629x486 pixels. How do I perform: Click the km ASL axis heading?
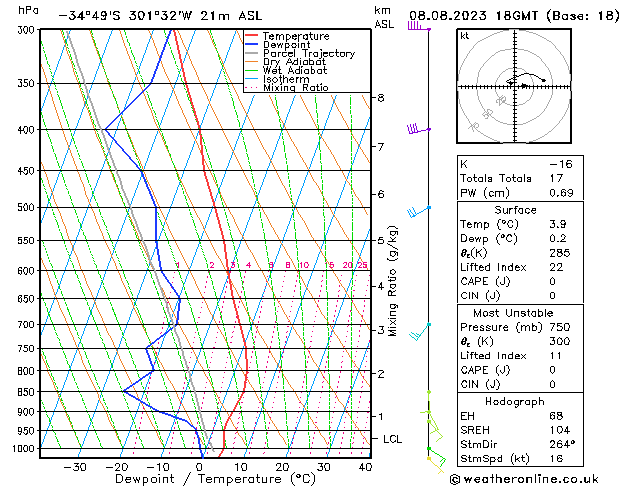point(384,17)
